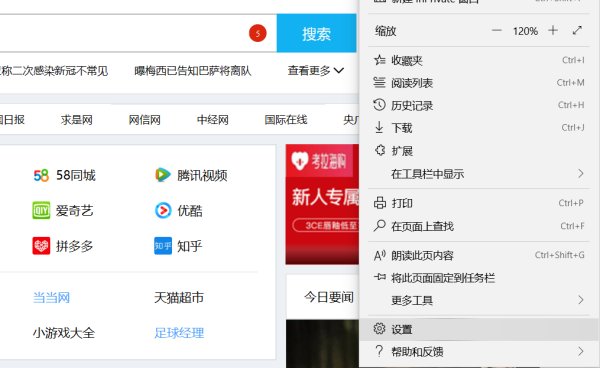Click the 打印 printer icon
Viewport: 600px width, 368px height.
(x=380, y=203)
